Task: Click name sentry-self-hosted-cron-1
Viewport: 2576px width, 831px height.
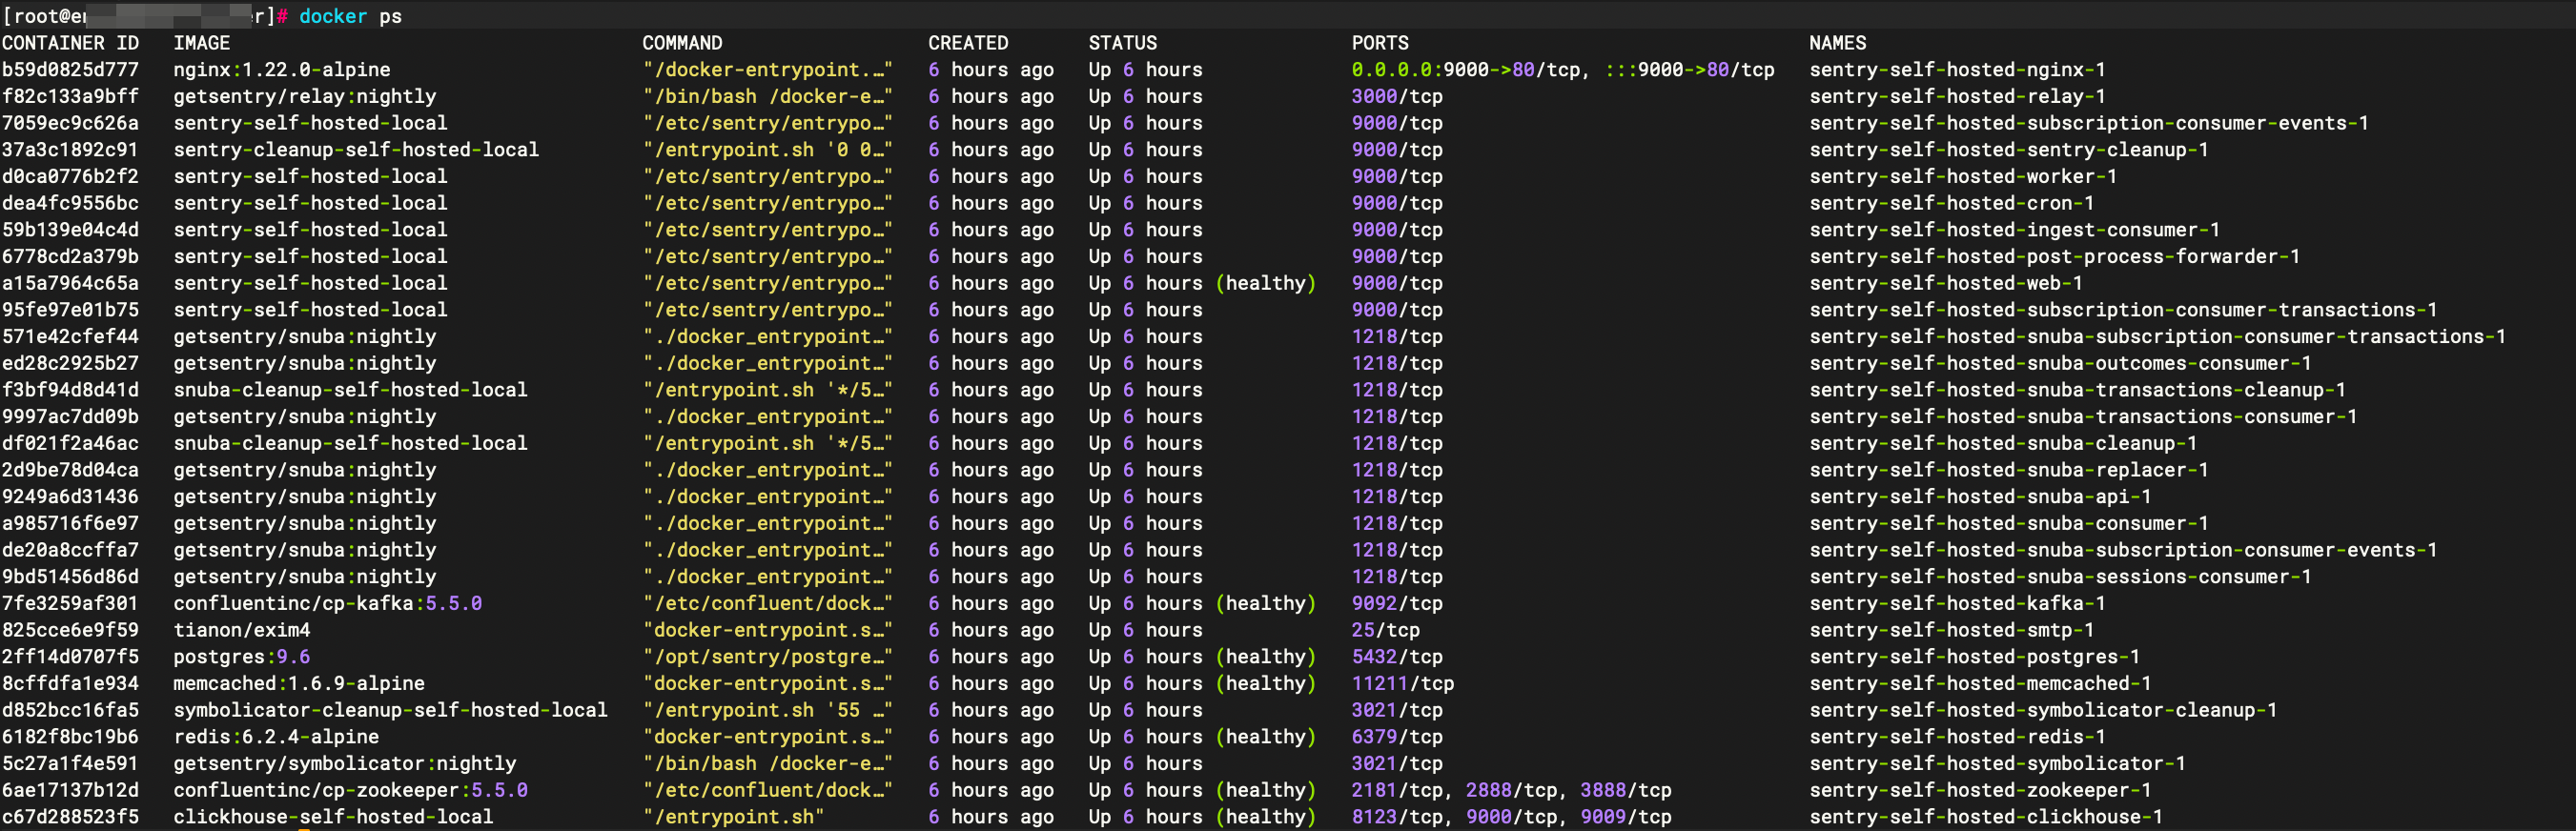Action: tap(1951, 203)
